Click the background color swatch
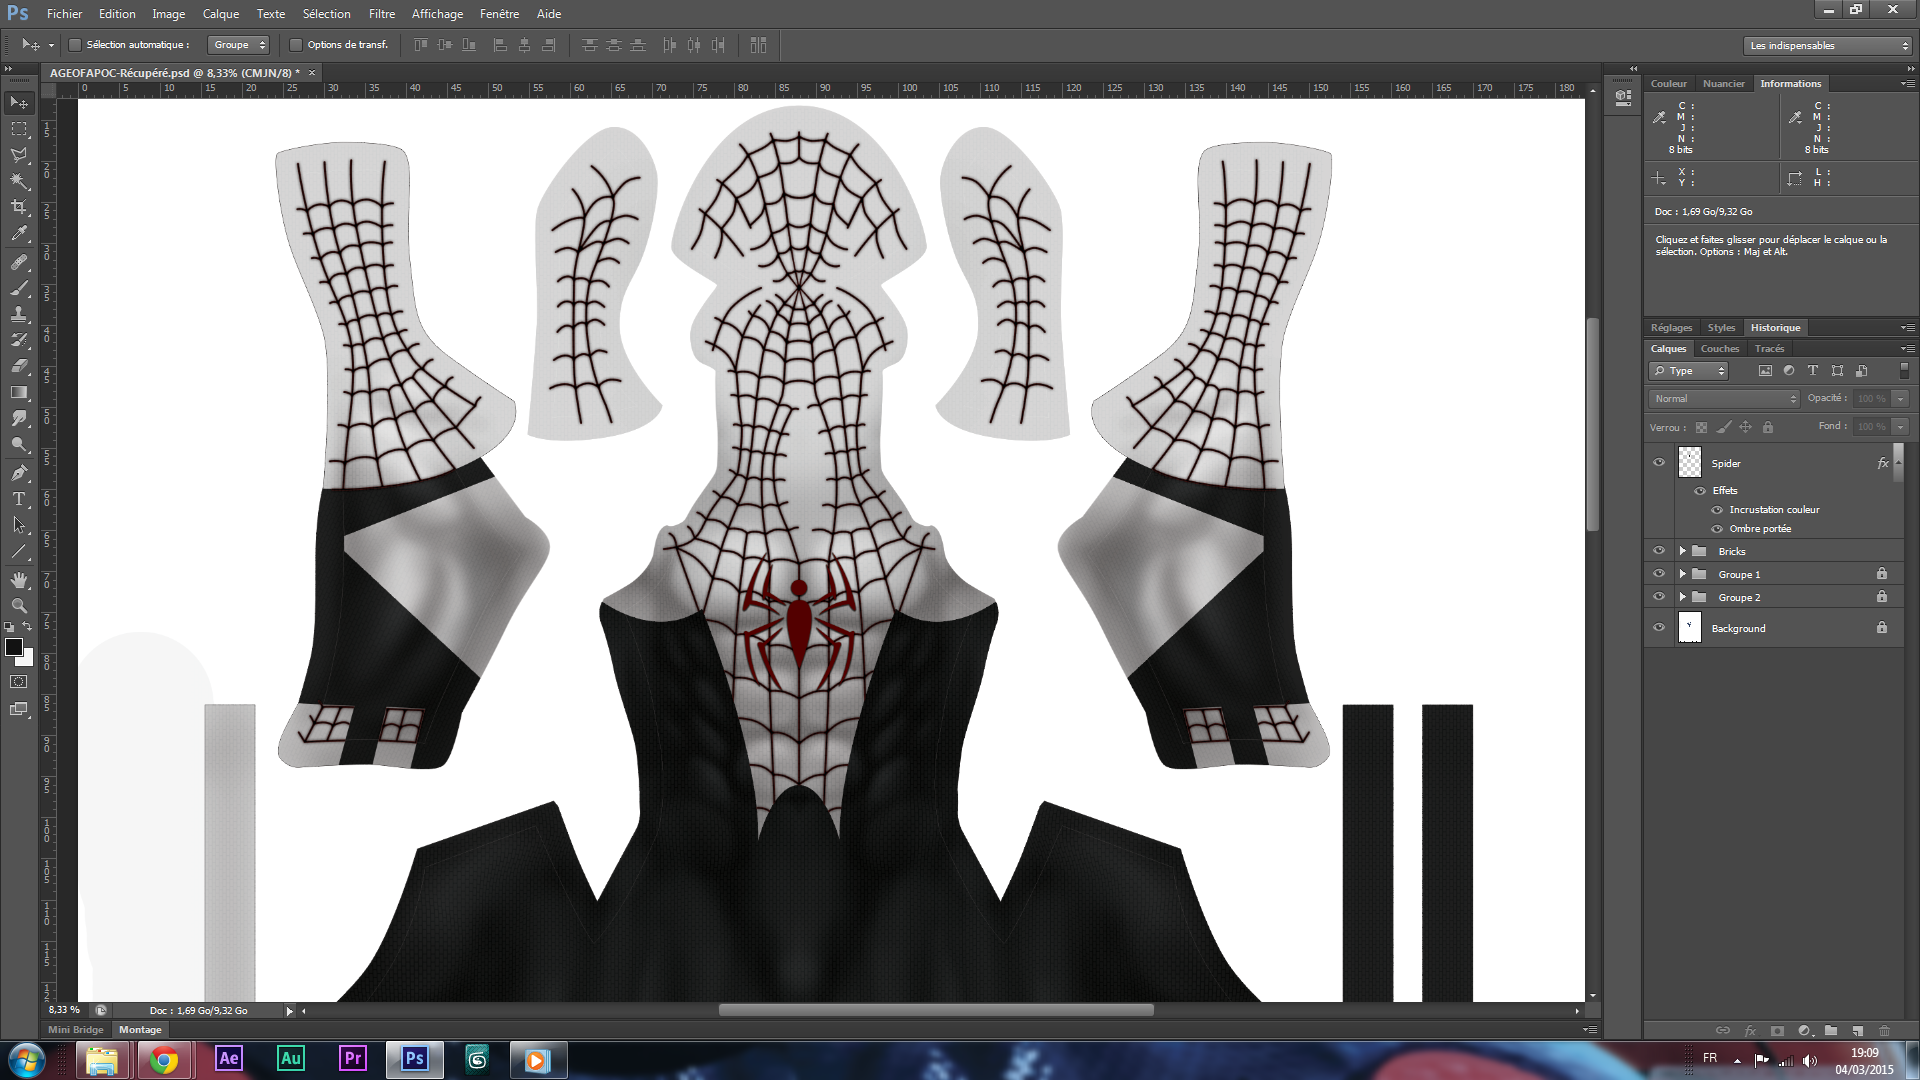 point(28,660)
